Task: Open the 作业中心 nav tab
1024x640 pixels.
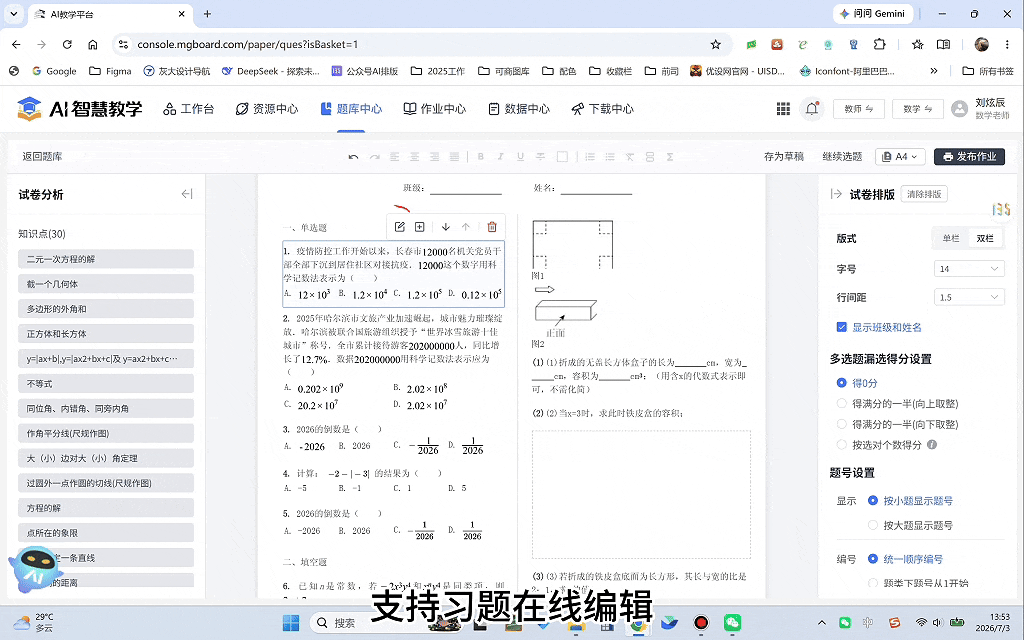Action: (x=435, y=109)
